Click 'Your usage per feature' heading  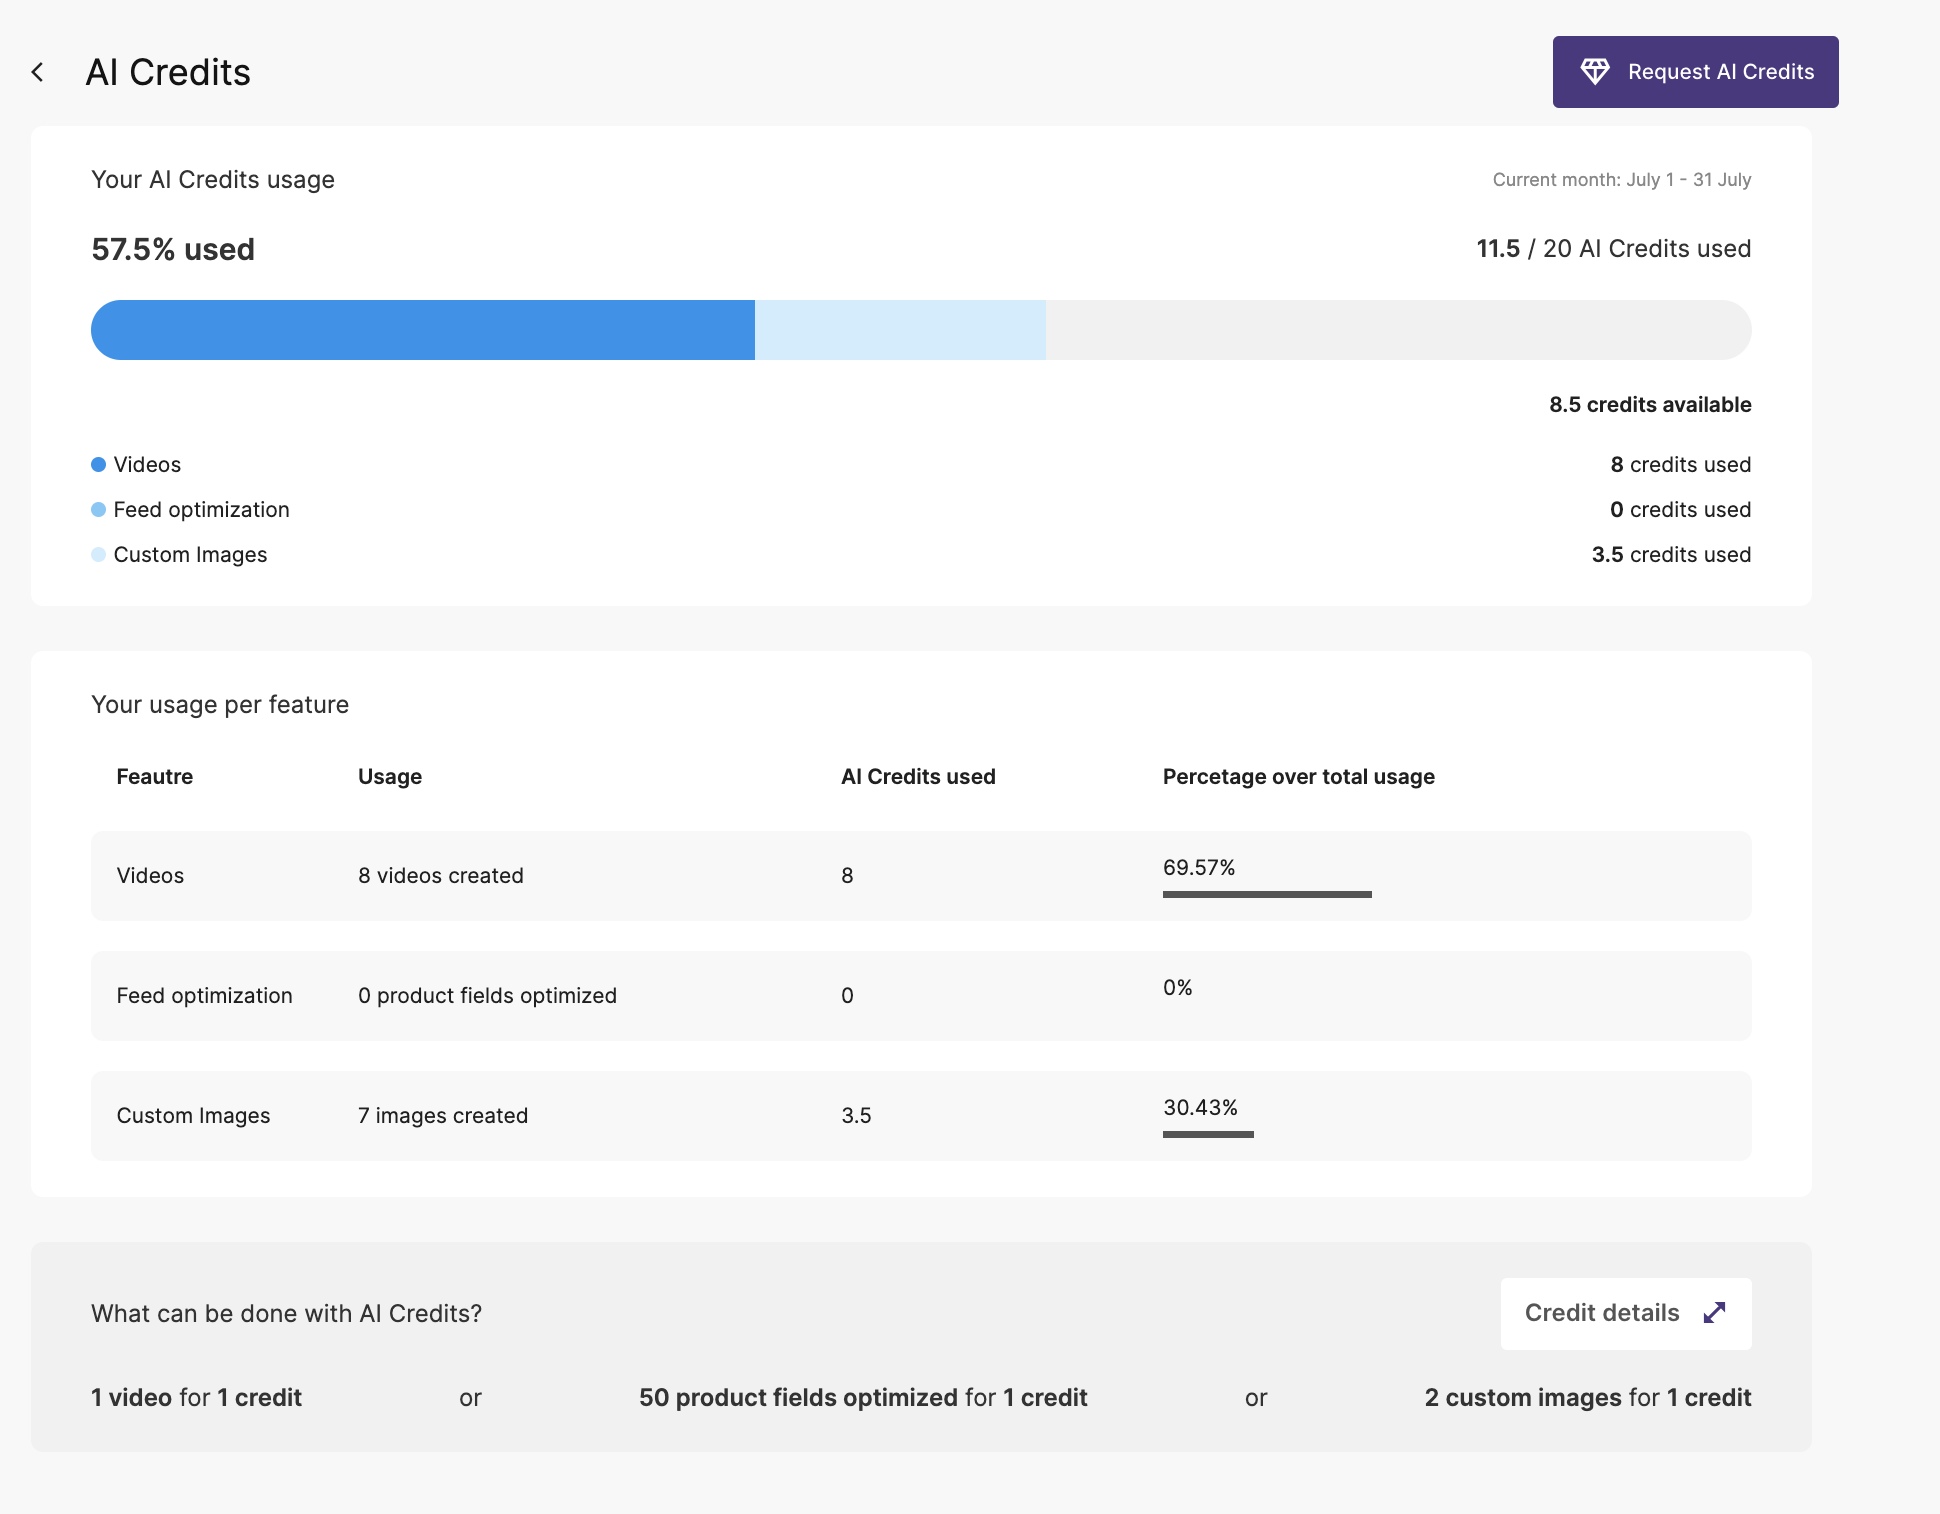(220, 705)
